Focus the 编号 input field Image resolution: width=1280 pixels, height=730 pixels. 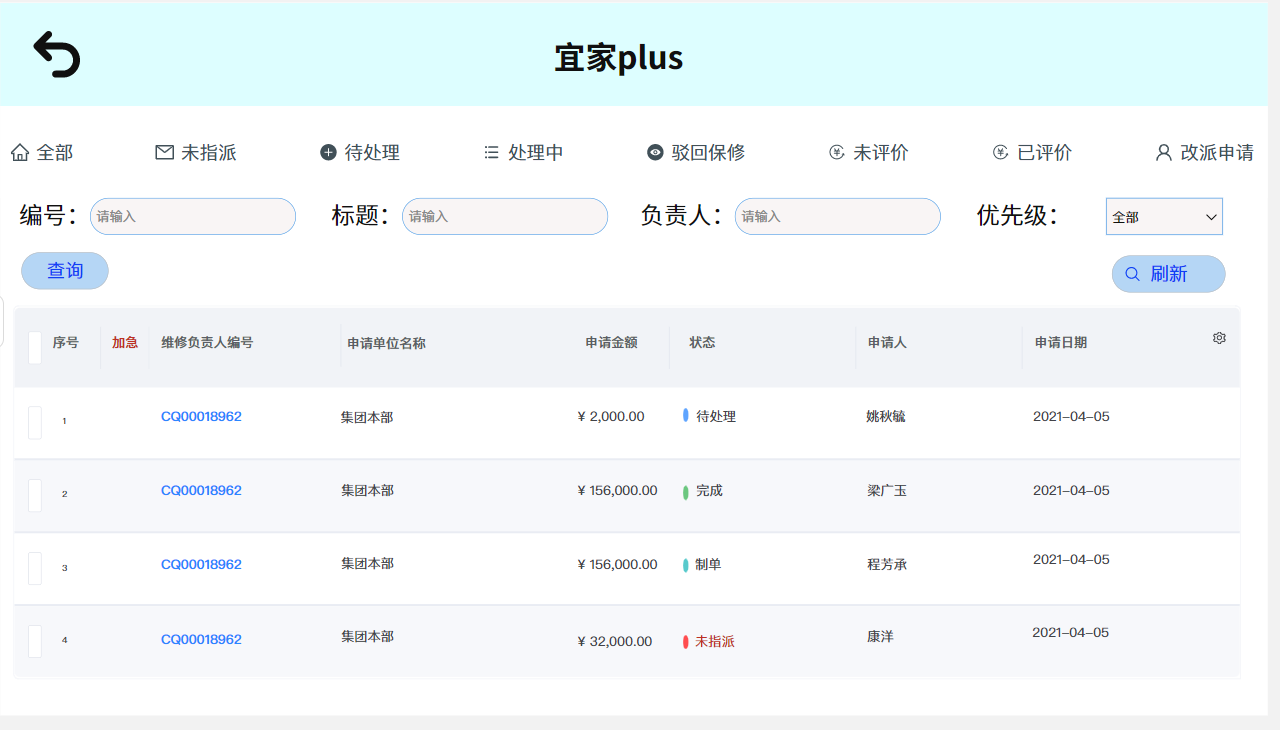(193, 216)
